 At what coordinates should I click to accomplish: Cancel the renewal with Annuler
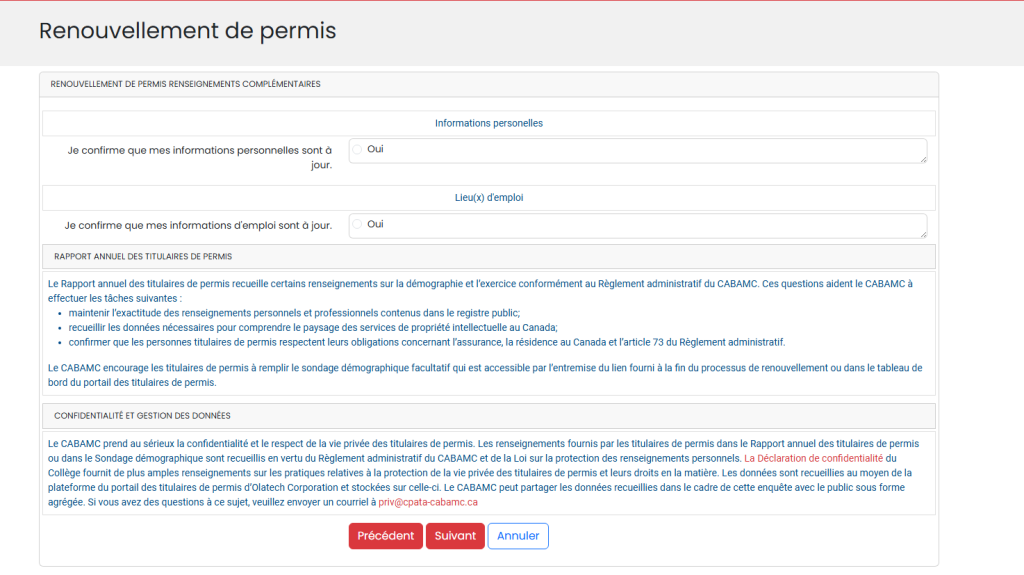point(518,536)
